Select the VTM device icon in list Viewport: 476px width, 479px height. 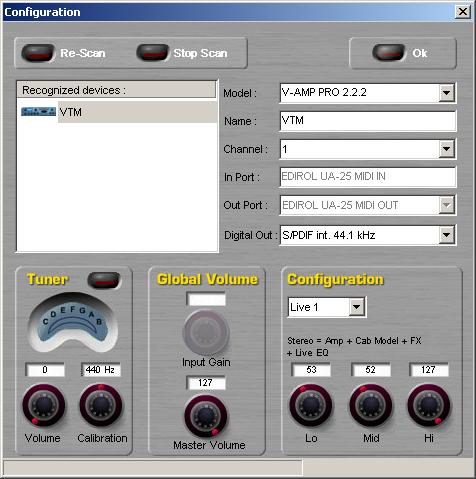[38, 112]
